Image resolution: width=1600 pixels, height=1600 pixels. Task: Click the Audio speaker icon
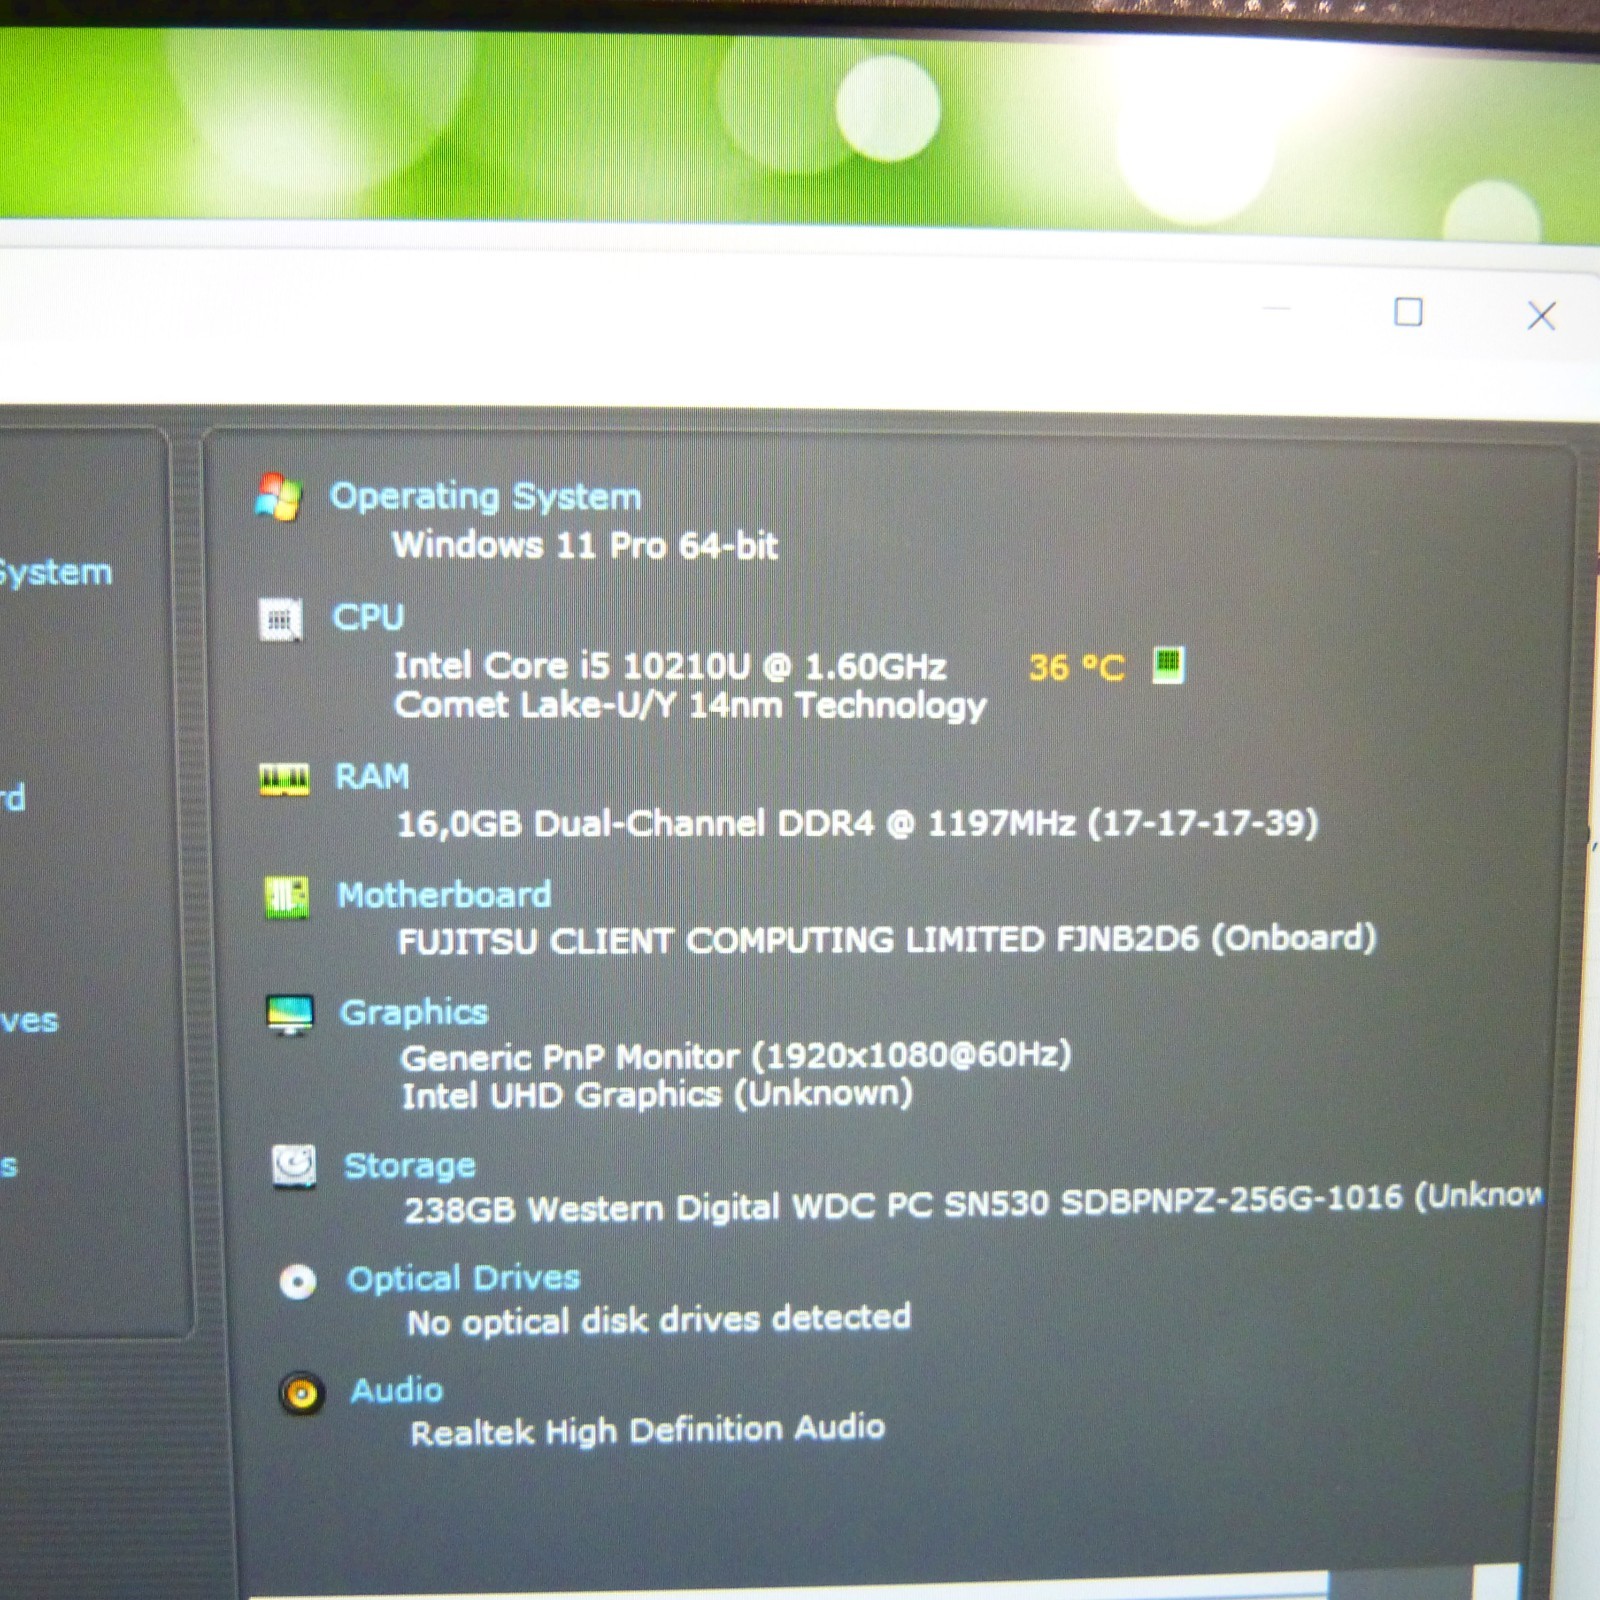301,1393
